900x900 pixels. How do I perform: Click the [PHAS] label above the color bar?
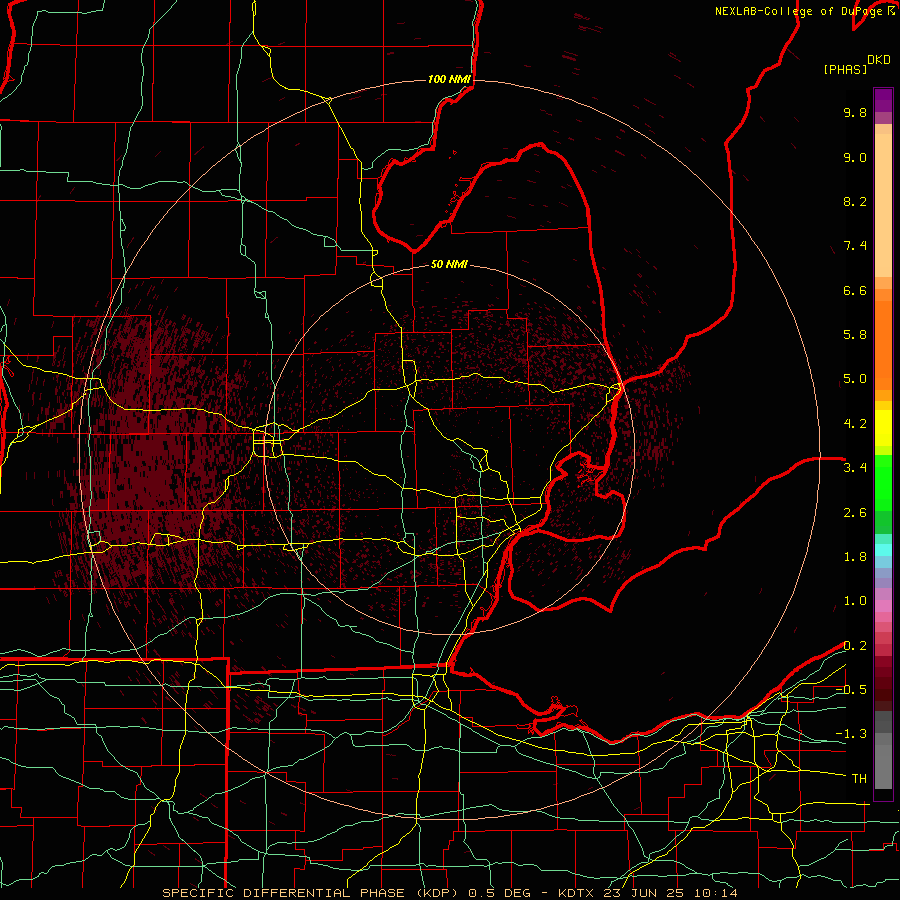coord(844,69)
